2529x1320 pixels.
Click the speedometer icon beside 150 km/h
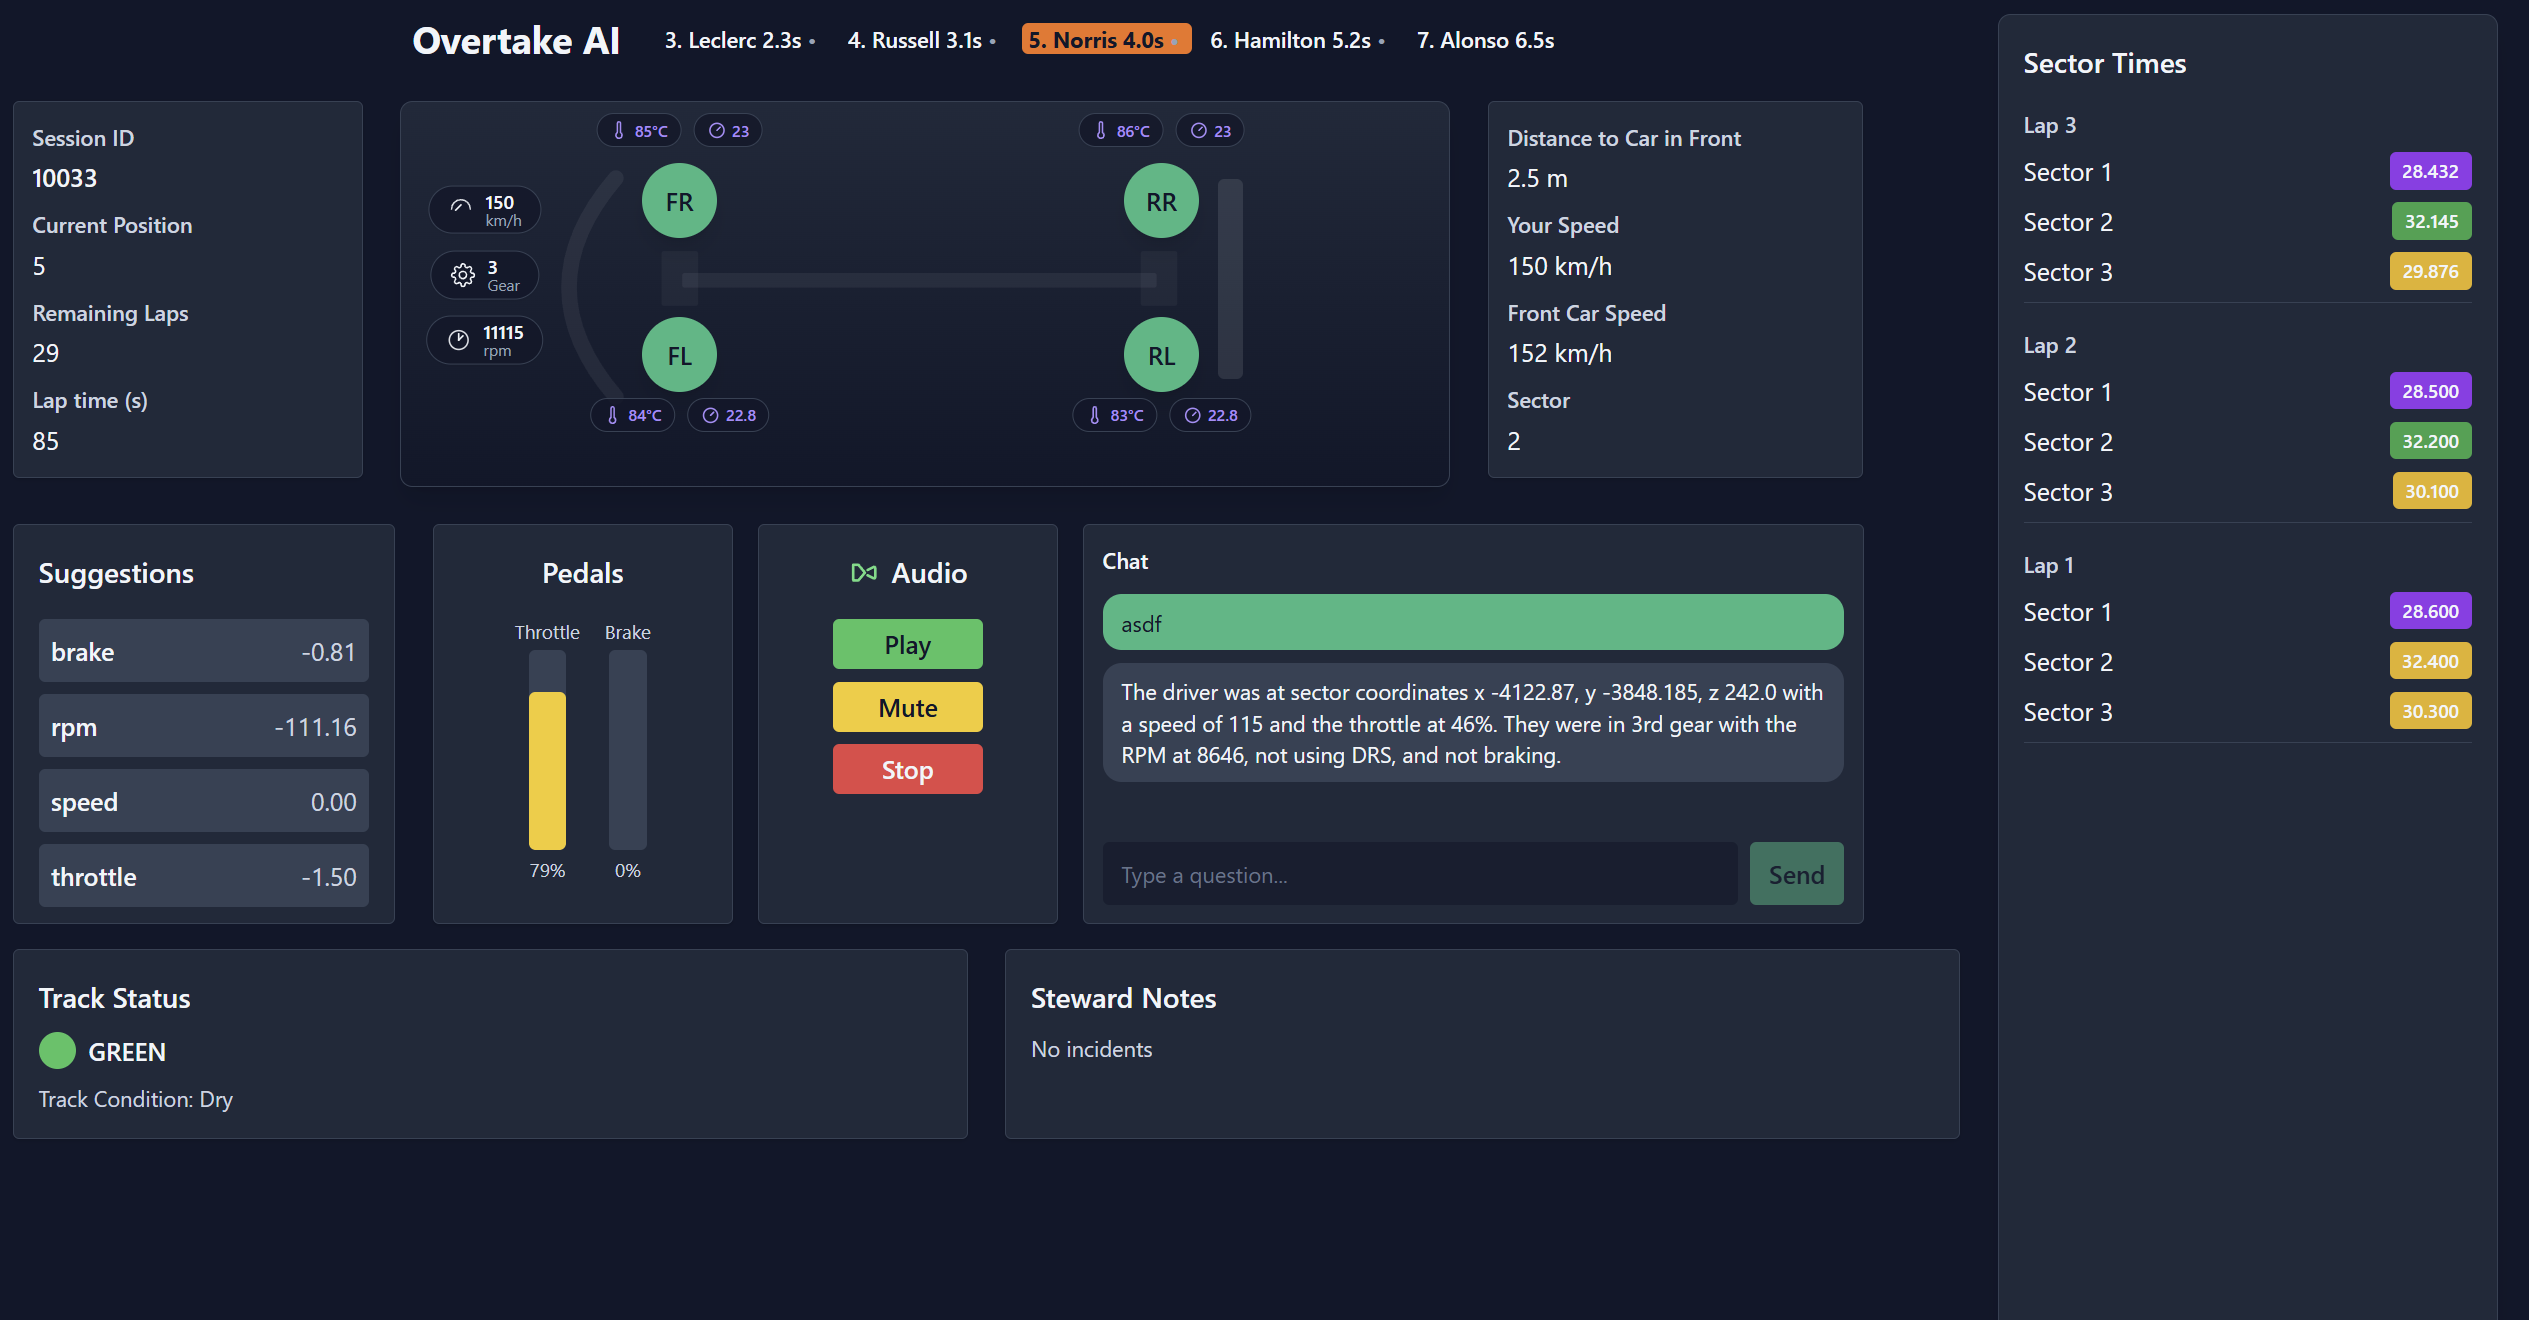(x=461, y=208)
